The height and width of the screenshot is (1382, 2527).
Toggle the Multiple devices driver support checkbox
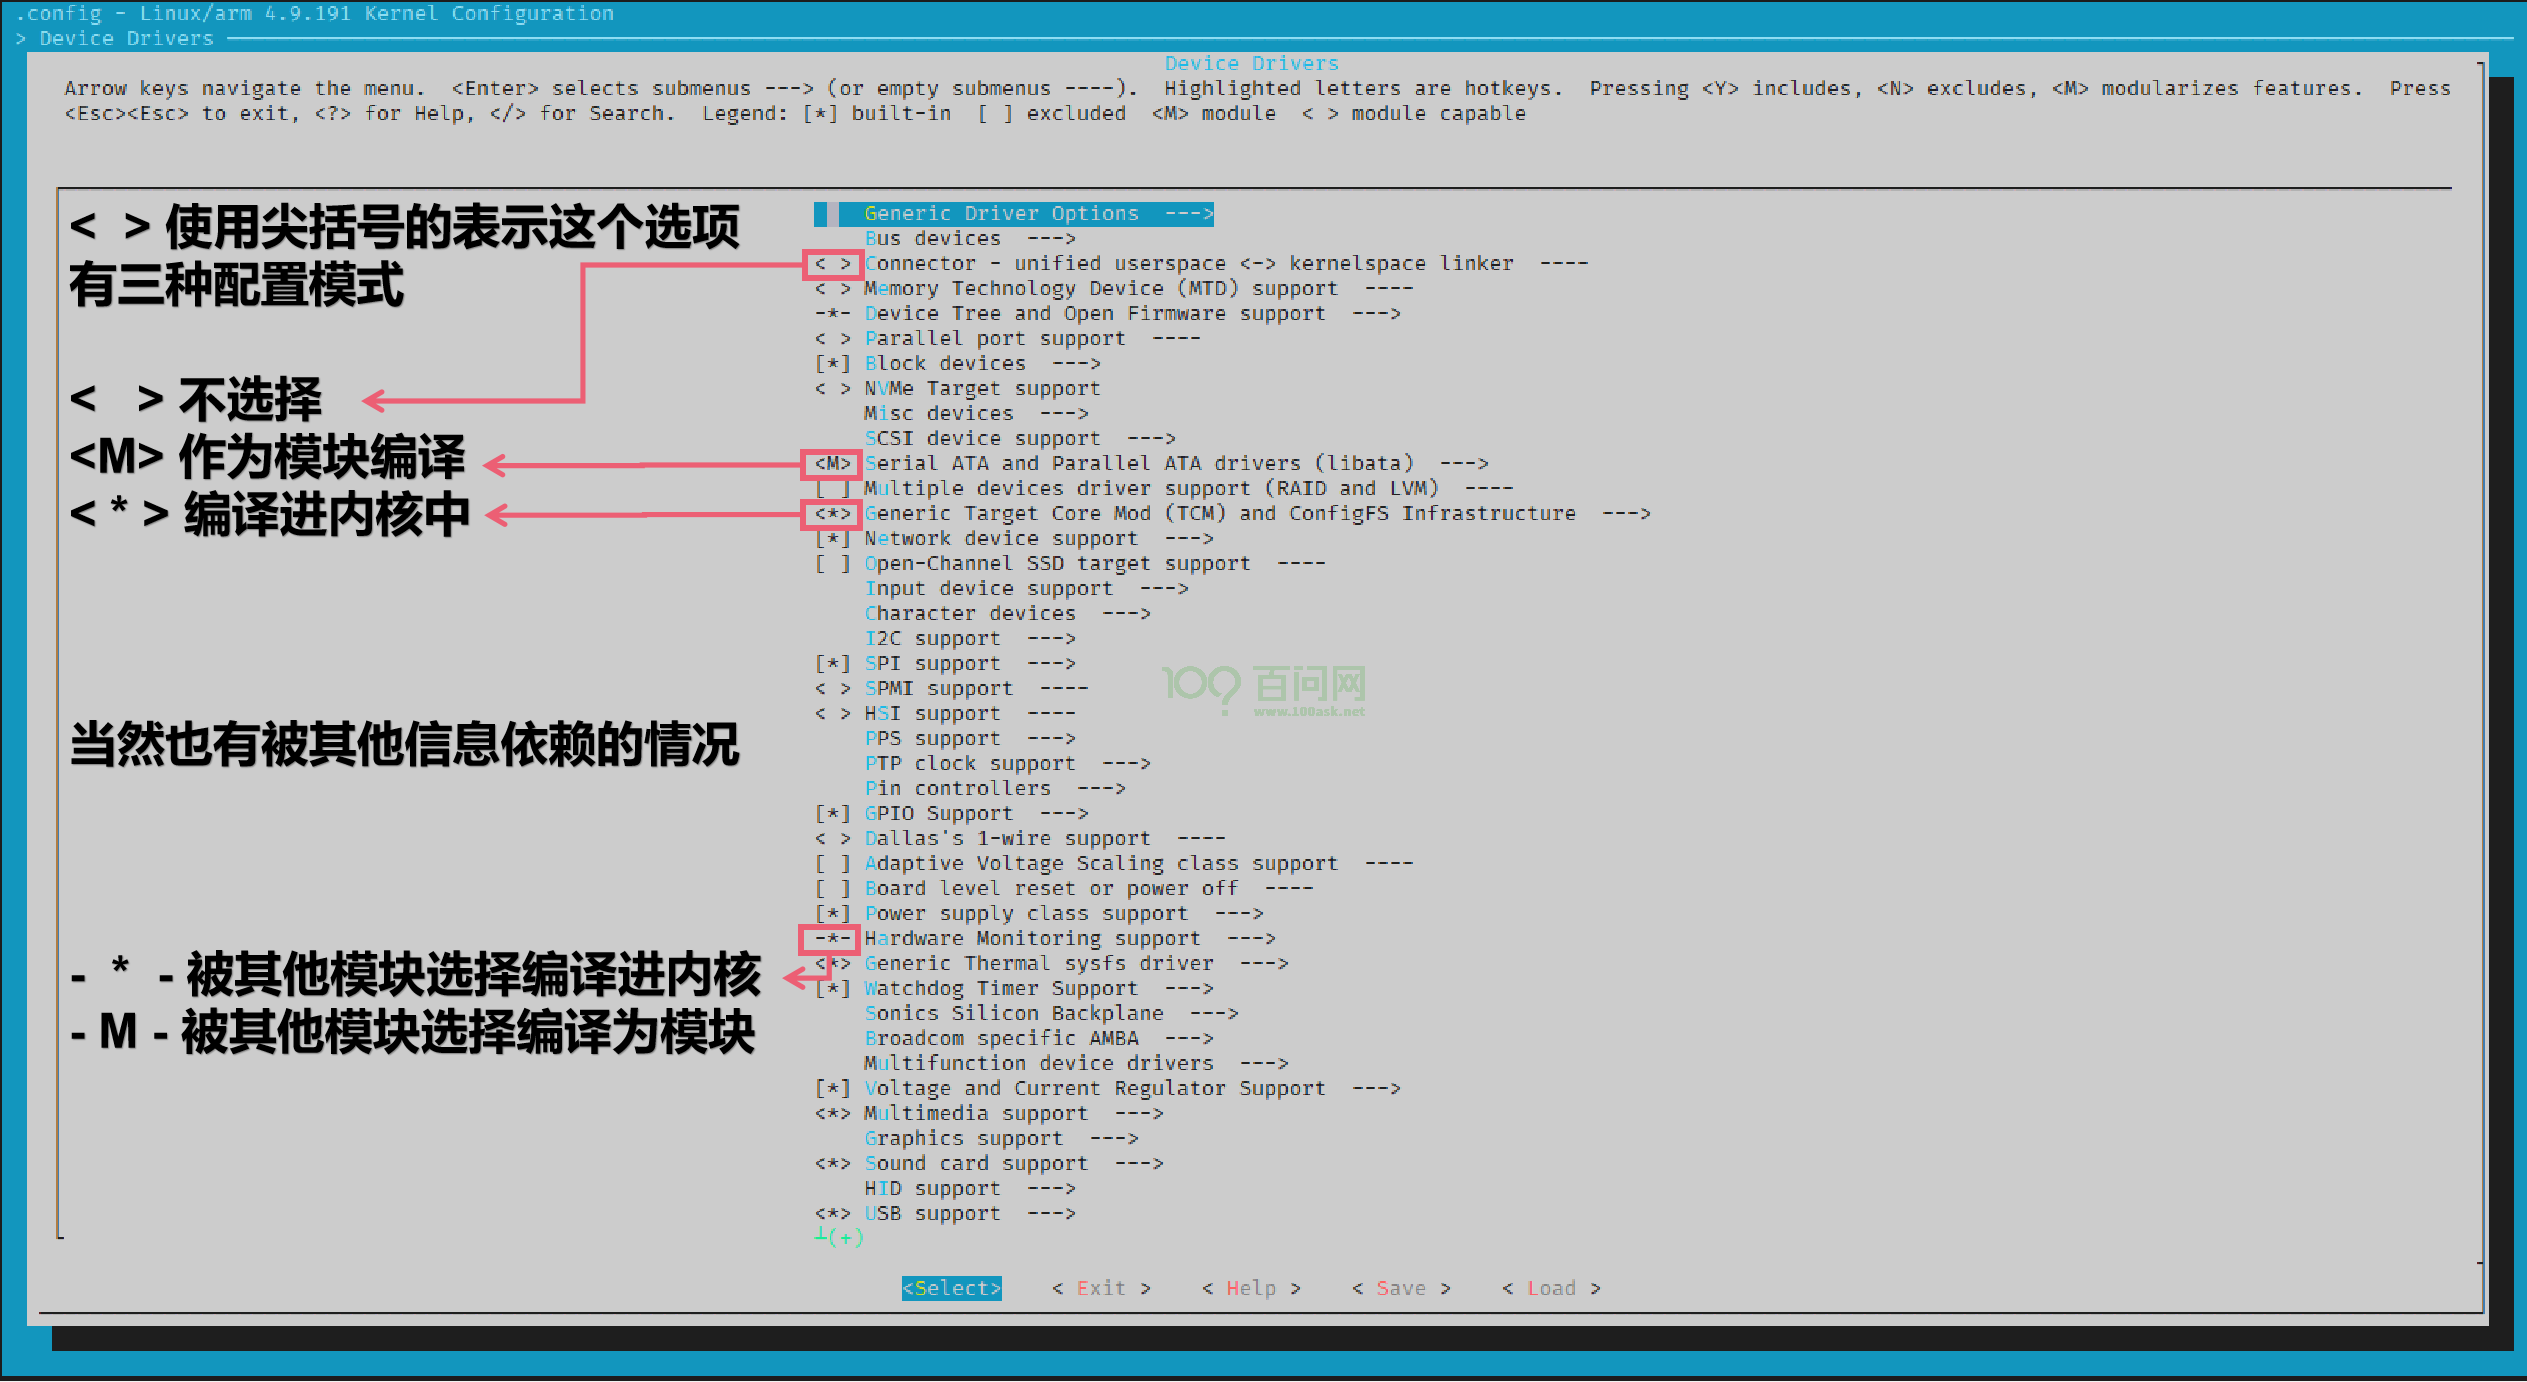(x=832, y=489)
